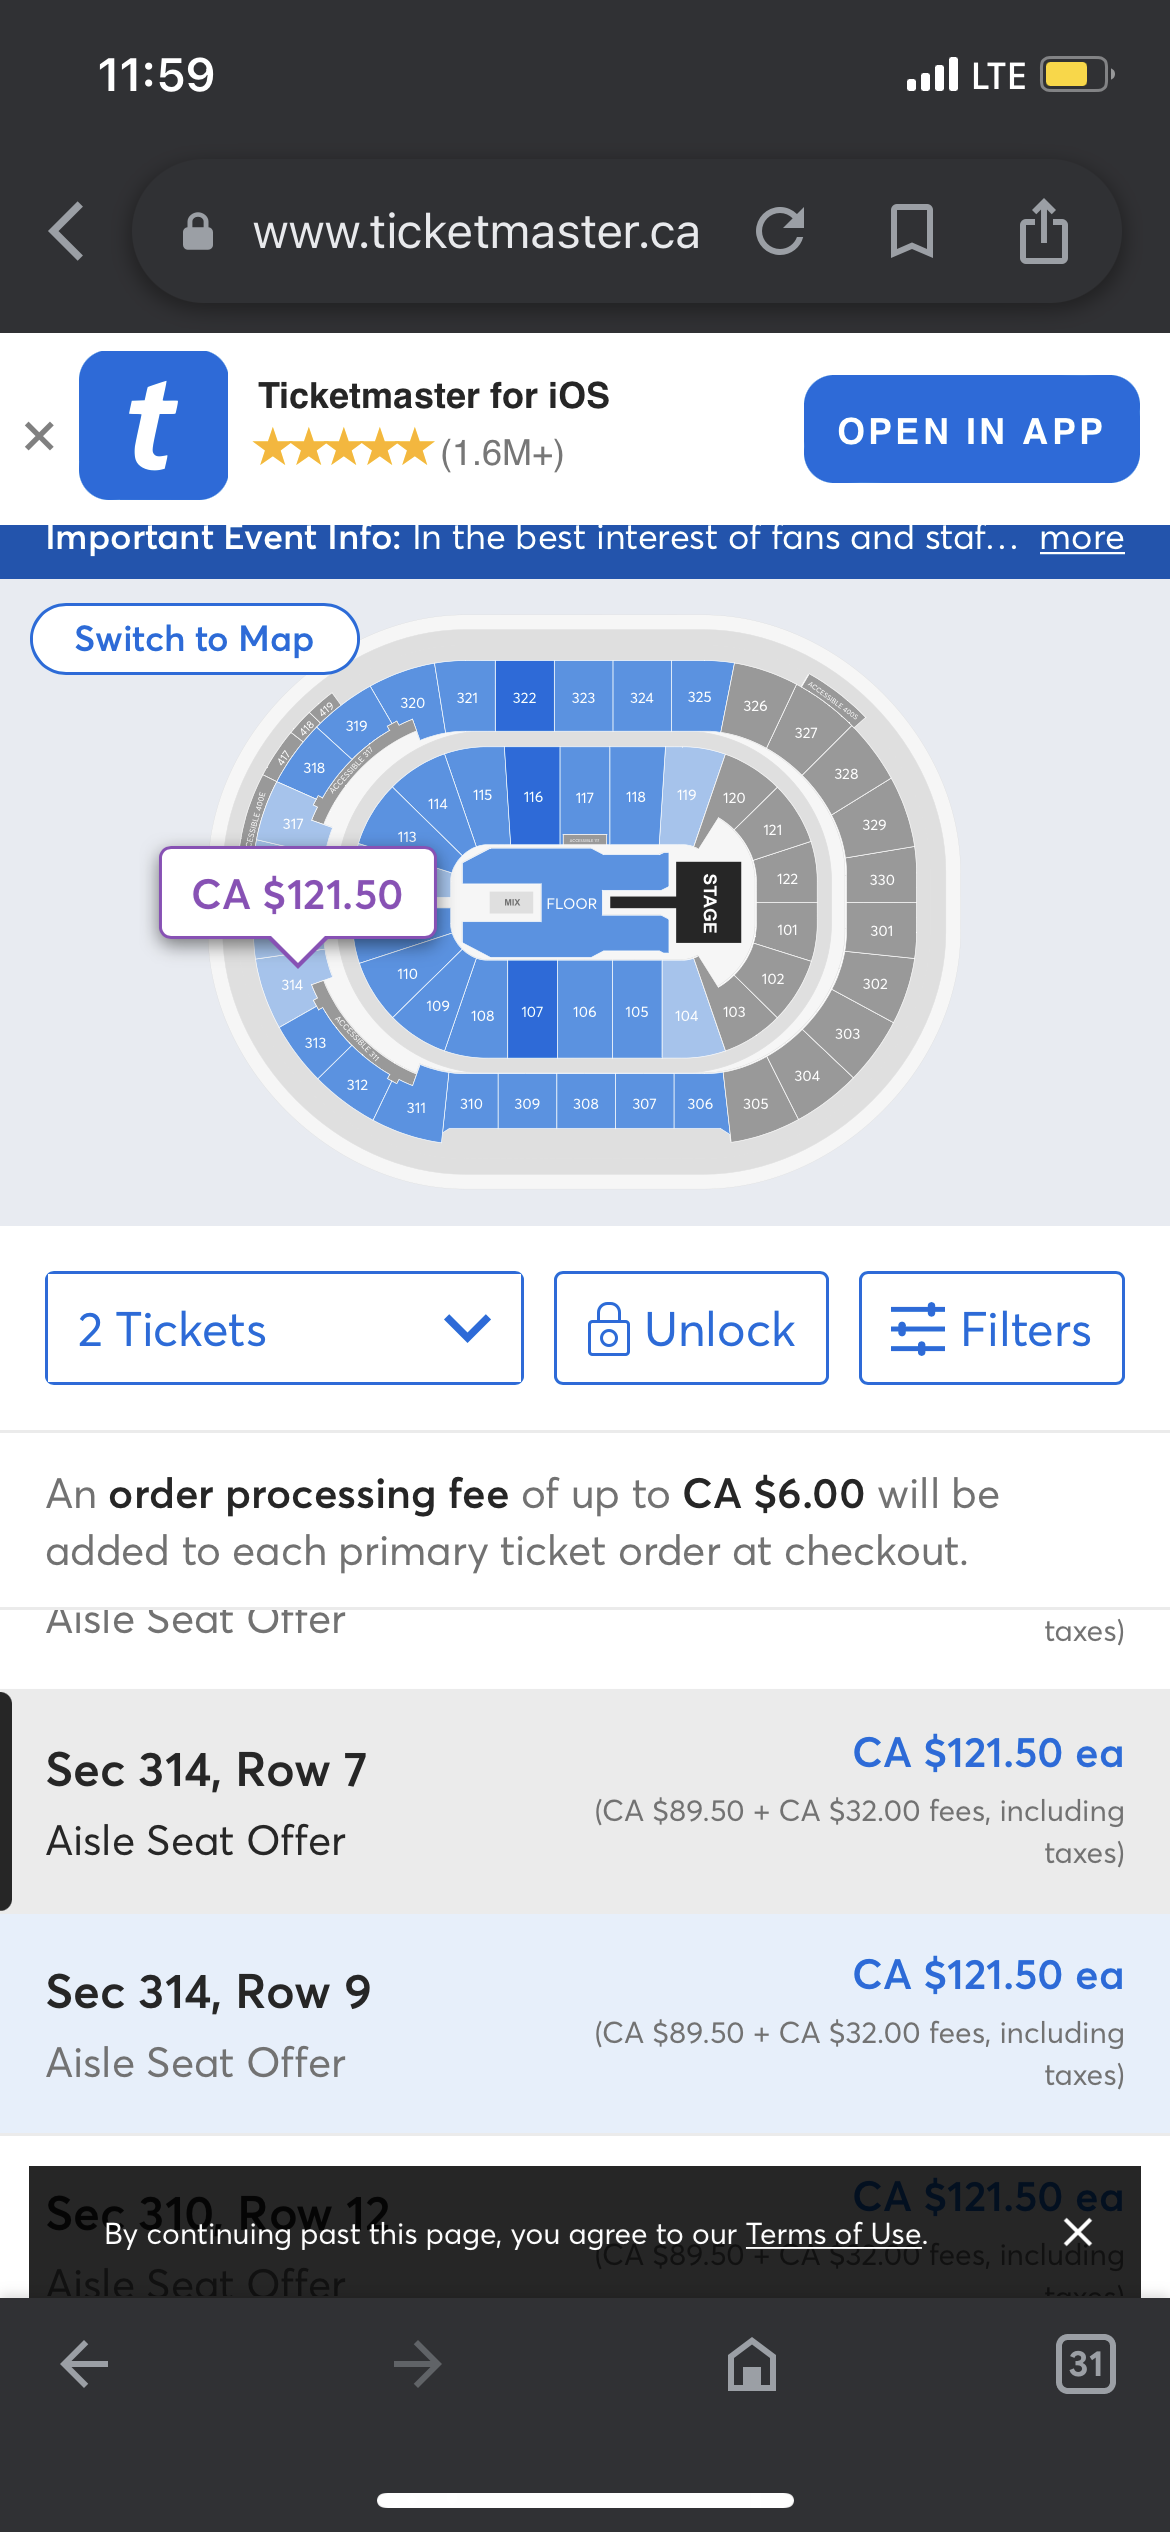The height and width of the screenshot is (2532, 1170).
Task: Open the Filters options
Action: 991,1328
